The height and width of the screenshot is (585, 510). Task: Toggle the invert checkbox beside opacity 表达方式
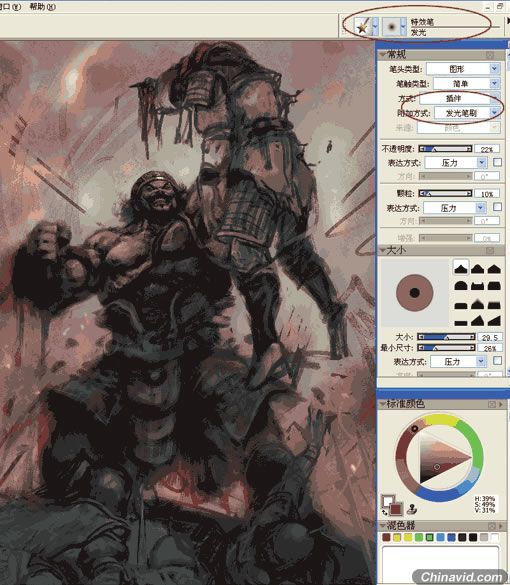[x=497, y=162]
